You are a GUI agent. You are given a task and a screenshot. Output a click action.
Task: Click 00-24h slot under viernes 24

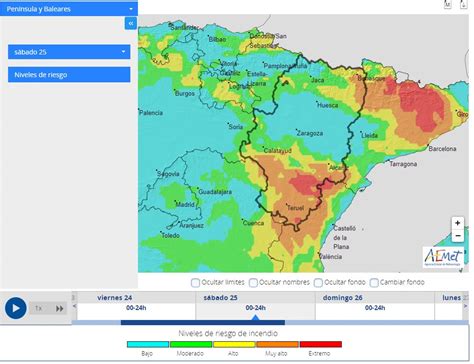click(136, 308)
